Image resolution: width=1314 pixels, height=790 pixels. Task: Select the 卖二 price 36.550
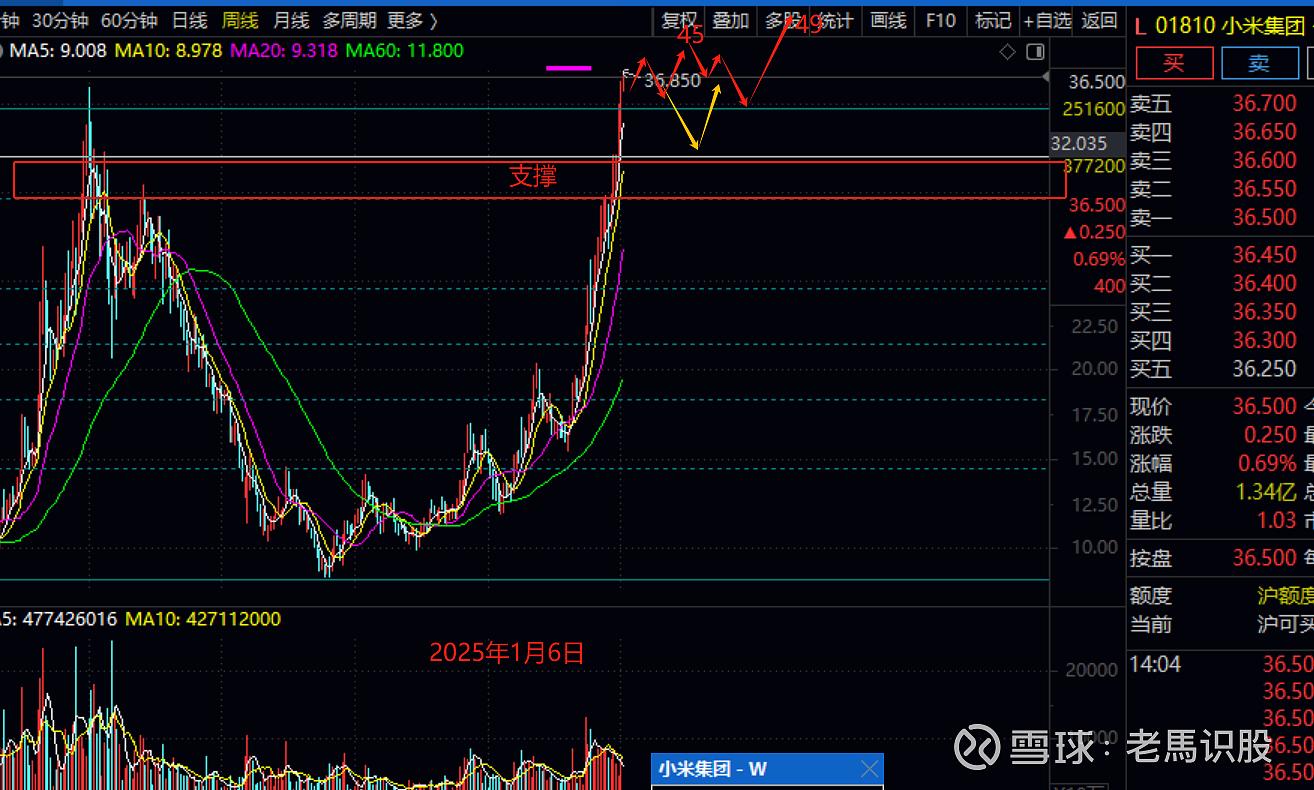1264,189
